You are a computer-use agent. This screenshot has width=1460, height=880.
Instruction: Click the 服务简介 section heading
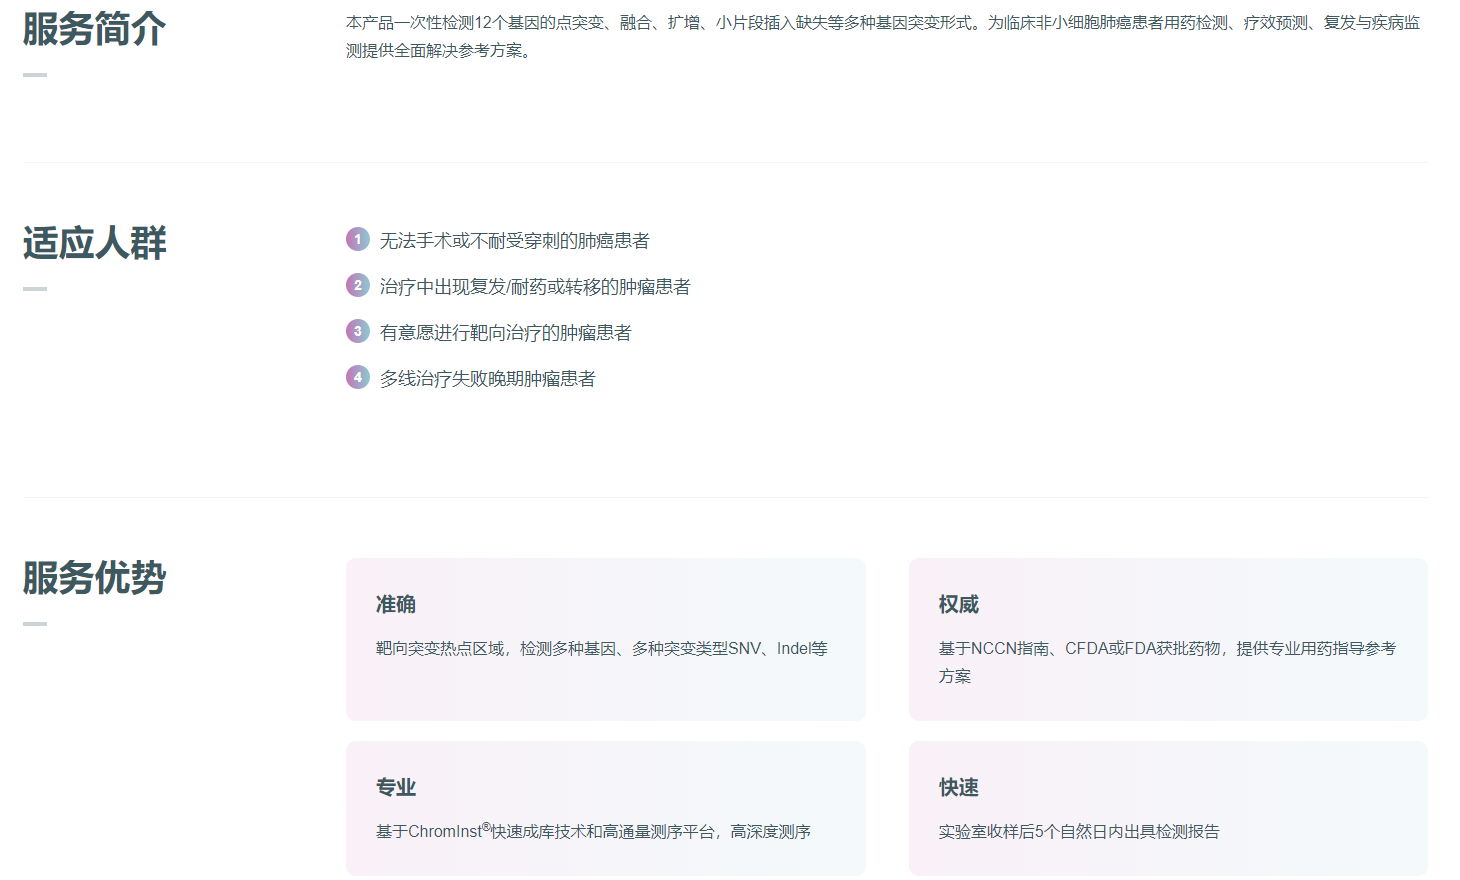(x=94, y=29)
